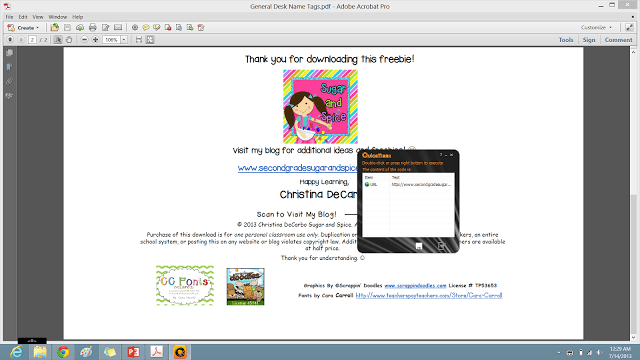
Task: Toggle fit page to window mode
Action: coord(150,40)
